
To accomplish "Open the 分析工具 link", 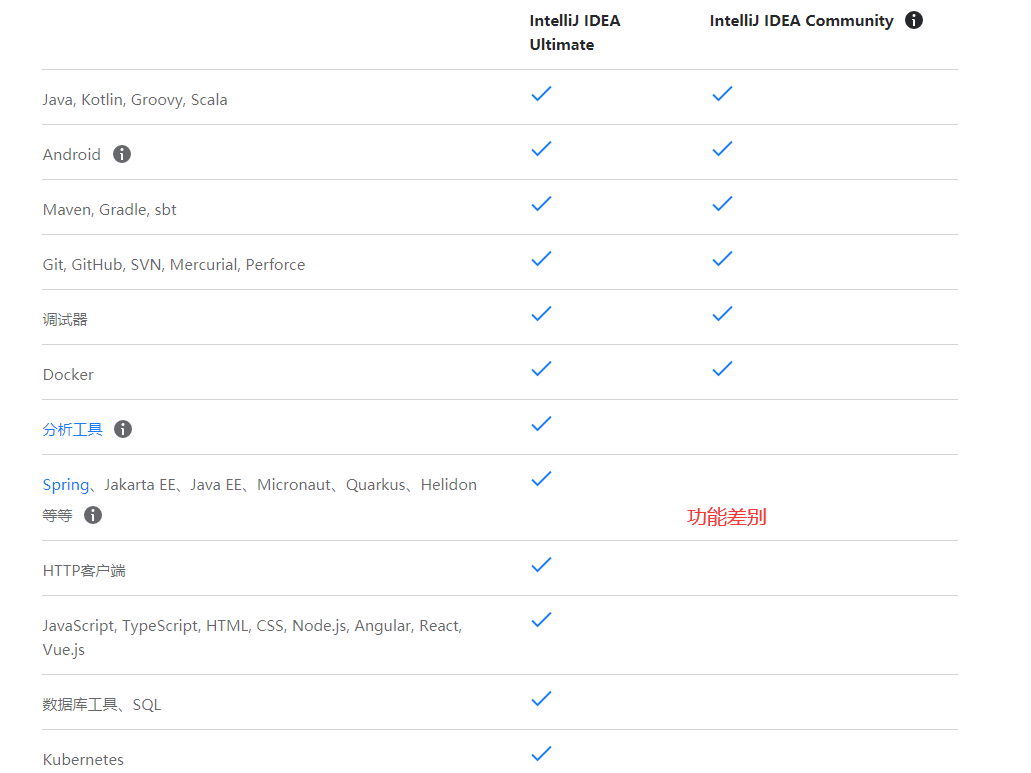I will (72, 429).
